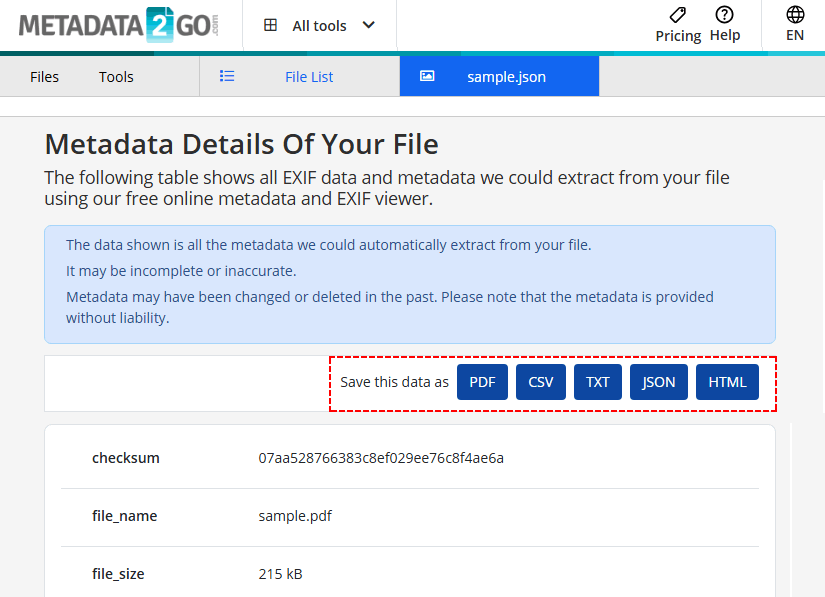The image size is (825, 597).
Task: Switch language via EN selector
Action: pos(794,34)
